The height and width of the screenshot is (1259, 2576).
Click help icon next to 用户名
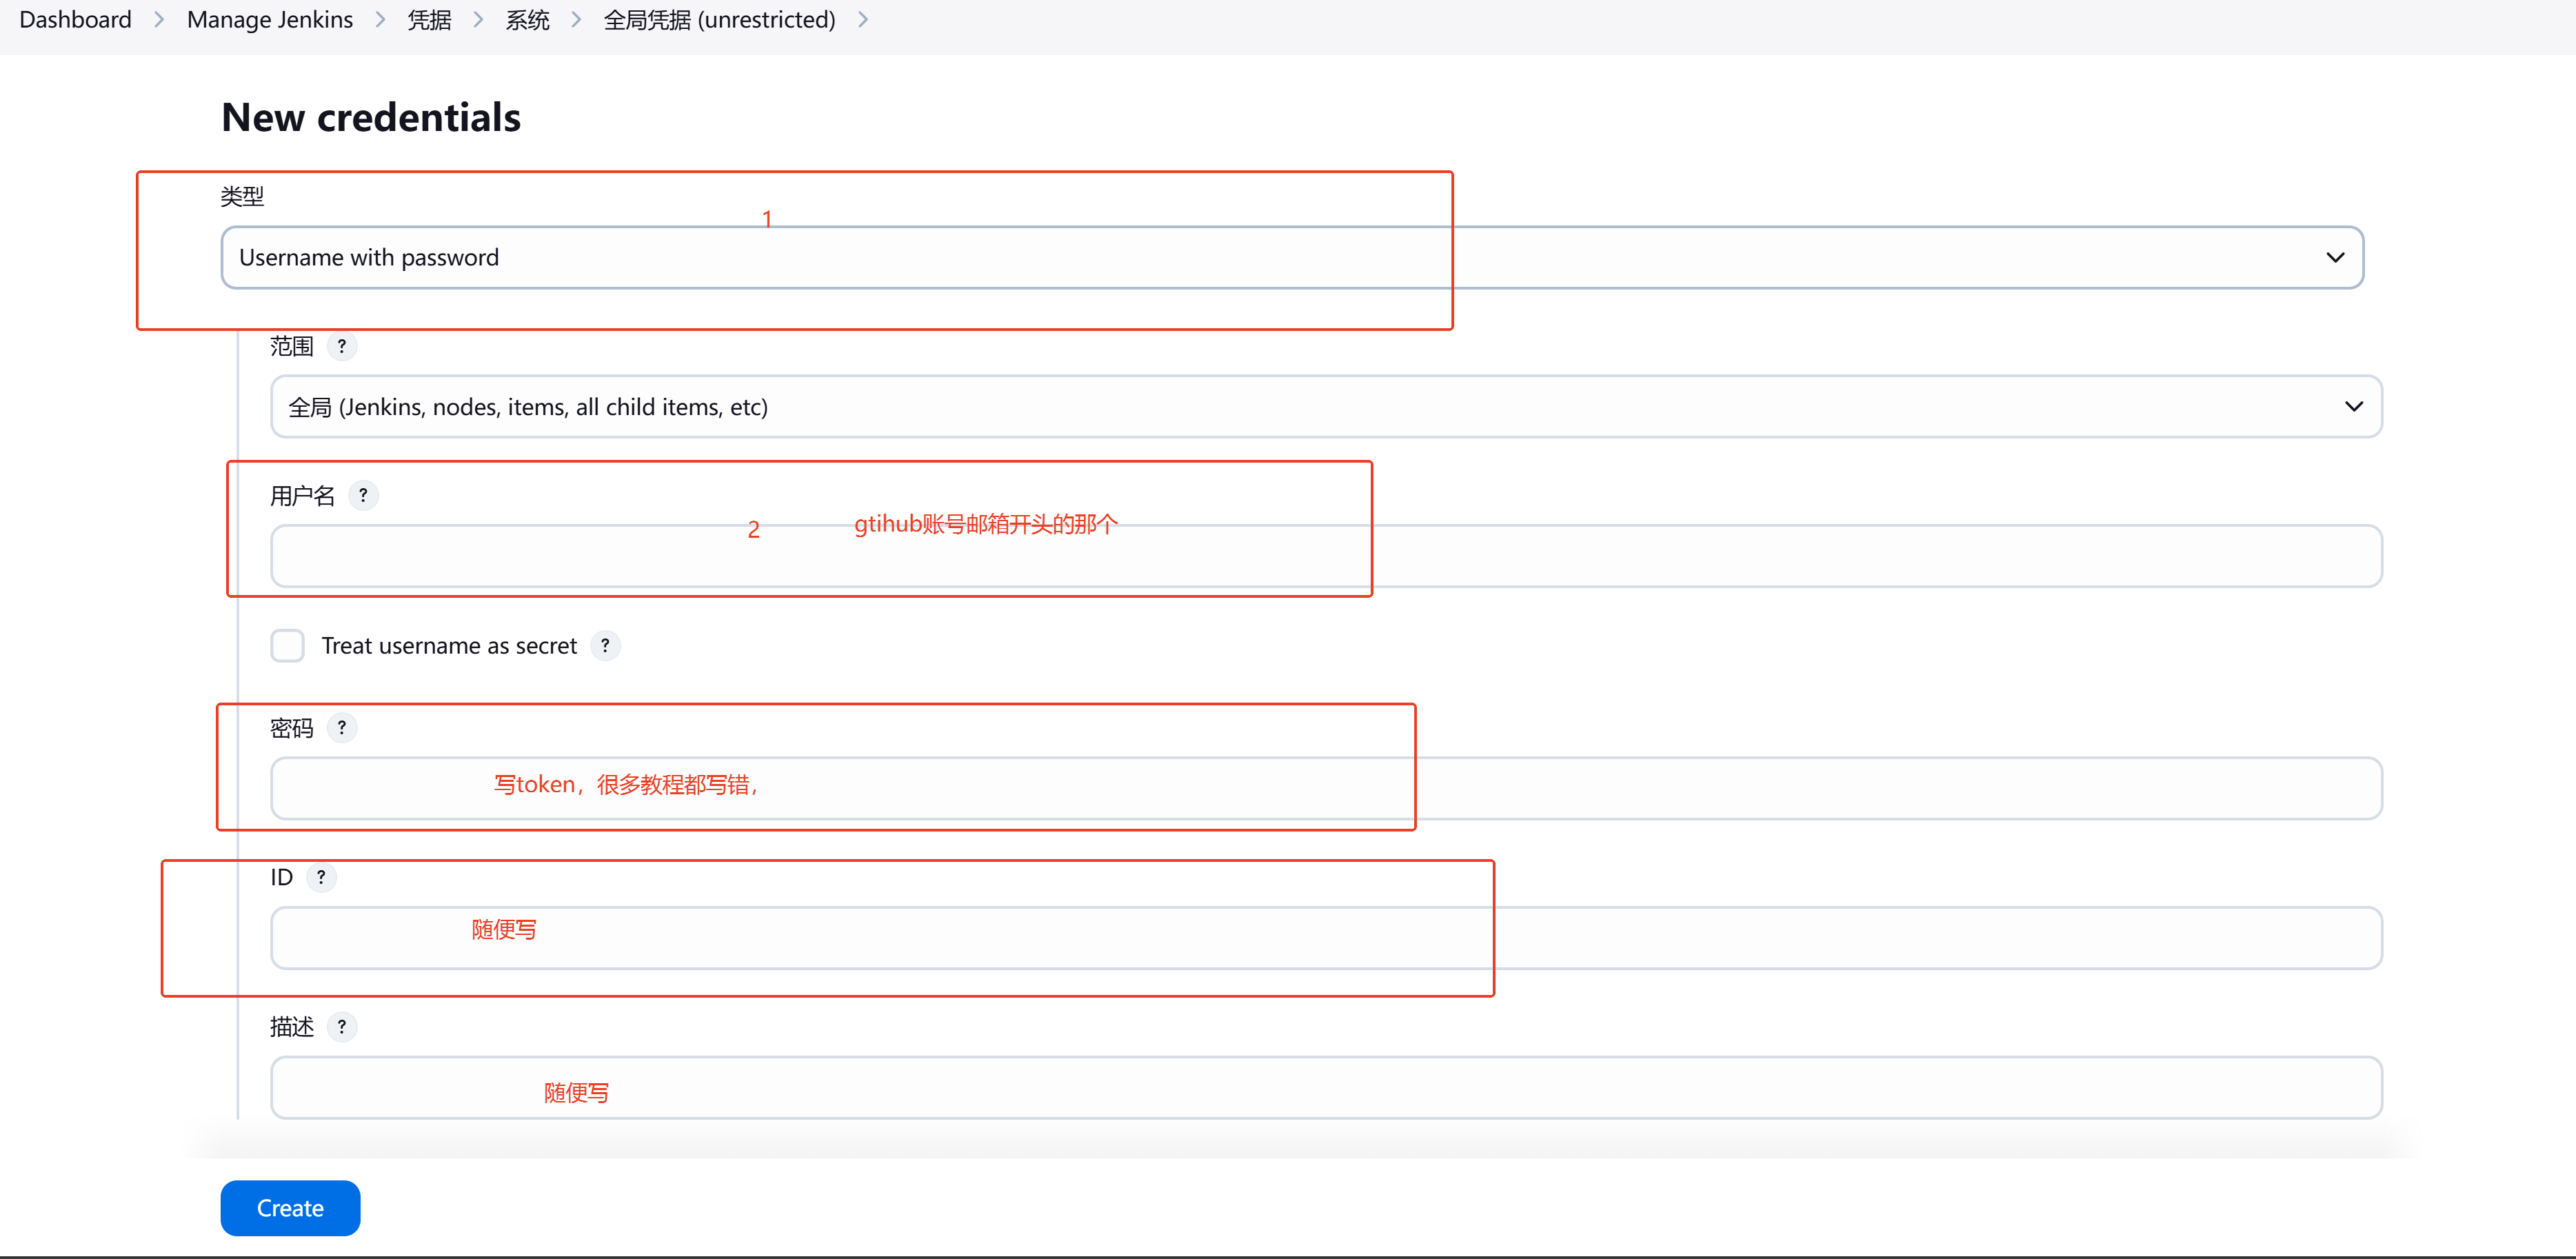click(x=363, y=495)
